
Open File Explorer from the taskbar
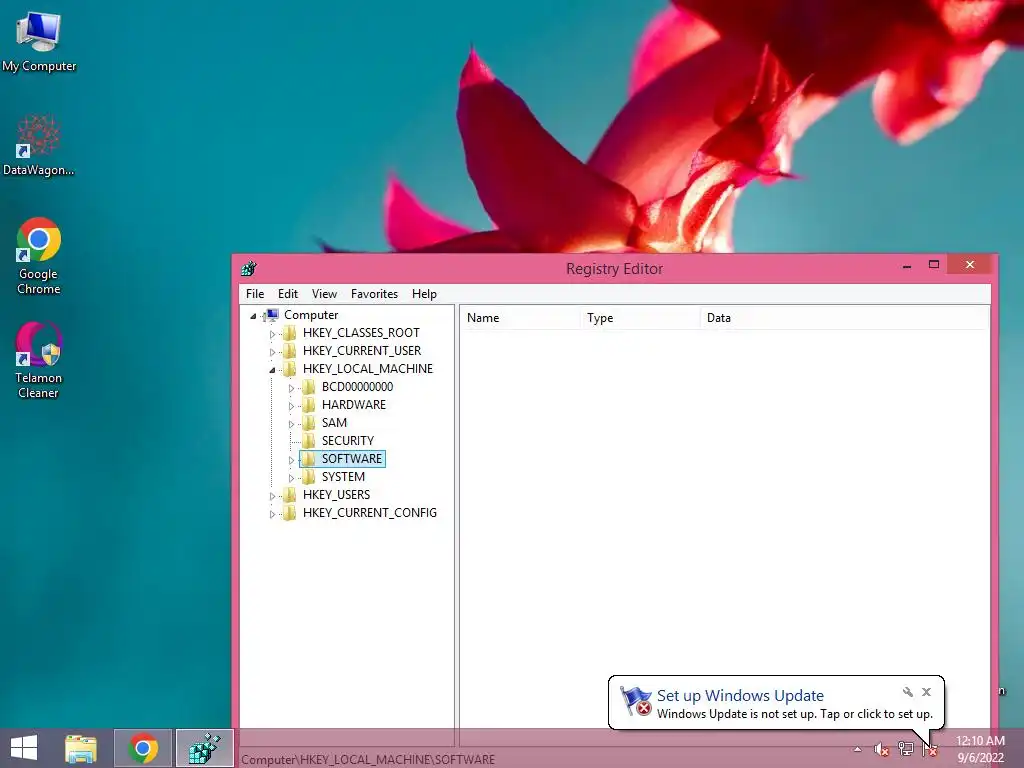click(81, 748)
